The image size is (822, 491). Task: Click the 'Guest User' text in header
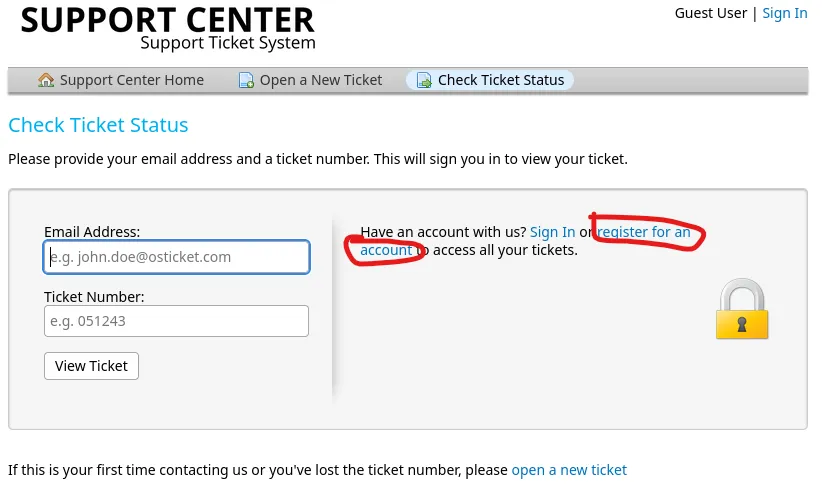(x=711, y=13)
